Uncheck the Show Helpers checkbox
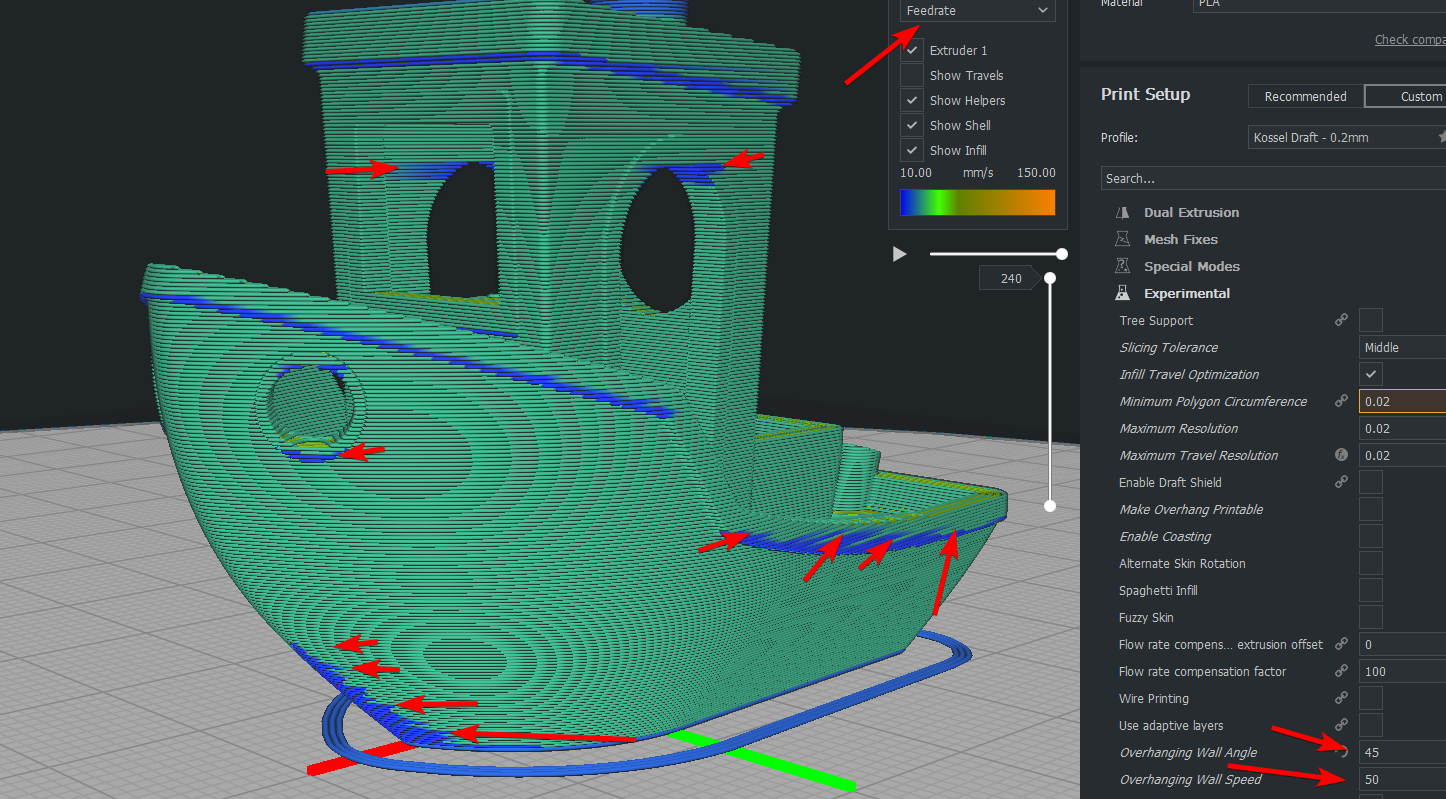This screenshot has height=799, width=1446. point(912,100)
